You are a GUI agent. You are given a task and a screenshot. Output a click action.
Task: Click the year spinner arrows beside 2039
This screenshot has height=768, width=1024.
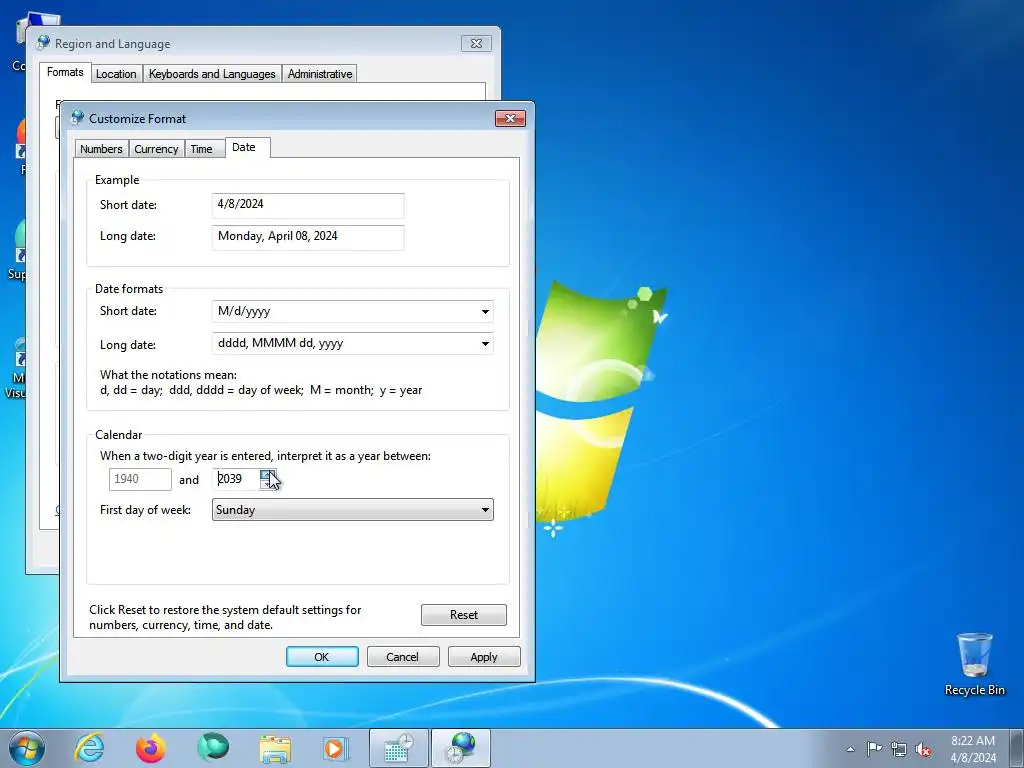click(x=268, y=479)
